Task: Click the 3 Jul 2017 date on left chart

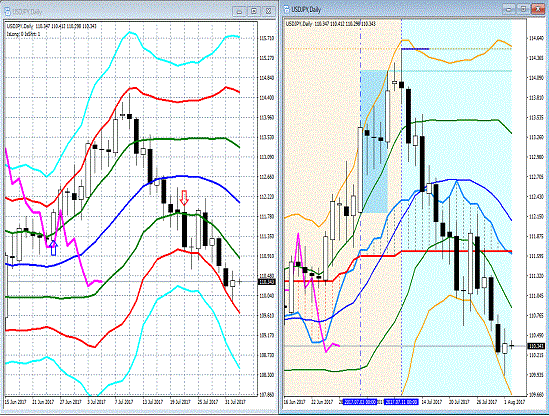Action: 96,402
